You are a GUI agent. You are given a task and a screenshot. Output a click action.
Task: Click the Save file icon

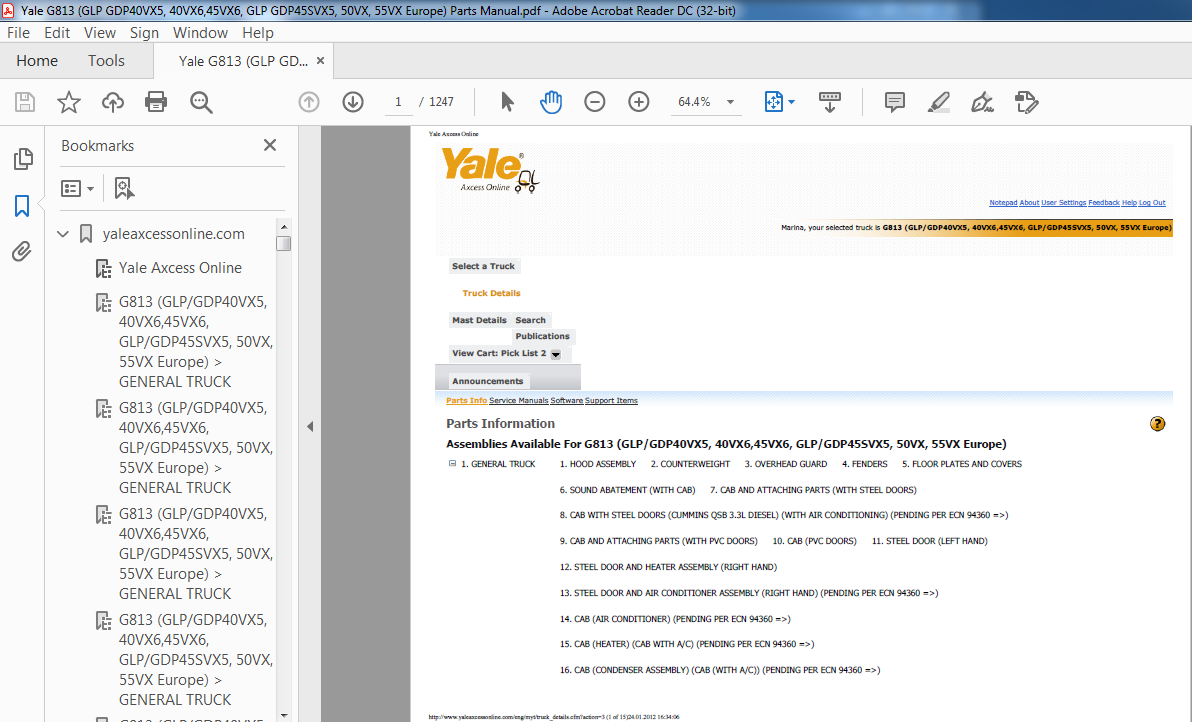point(25,102)
